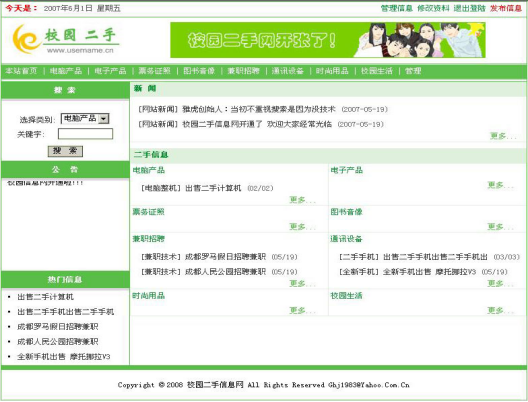This screenshot has width=528, height=402.
Task: Open listing 成都罗马假日招聘兼职 in 兼职招聘
Action: pos(225,257)
